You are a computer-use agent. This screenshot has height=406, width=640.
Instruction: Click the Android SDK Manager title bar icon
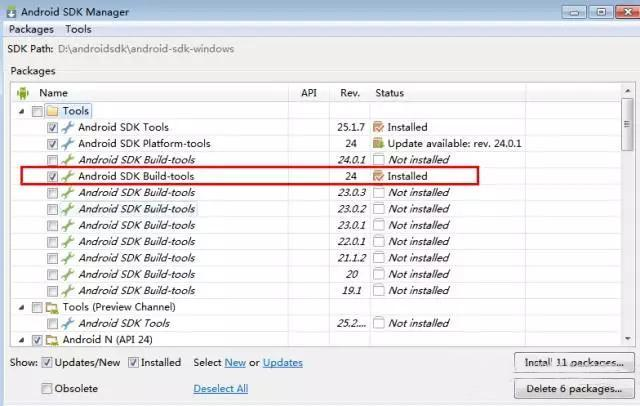(11, 12)
